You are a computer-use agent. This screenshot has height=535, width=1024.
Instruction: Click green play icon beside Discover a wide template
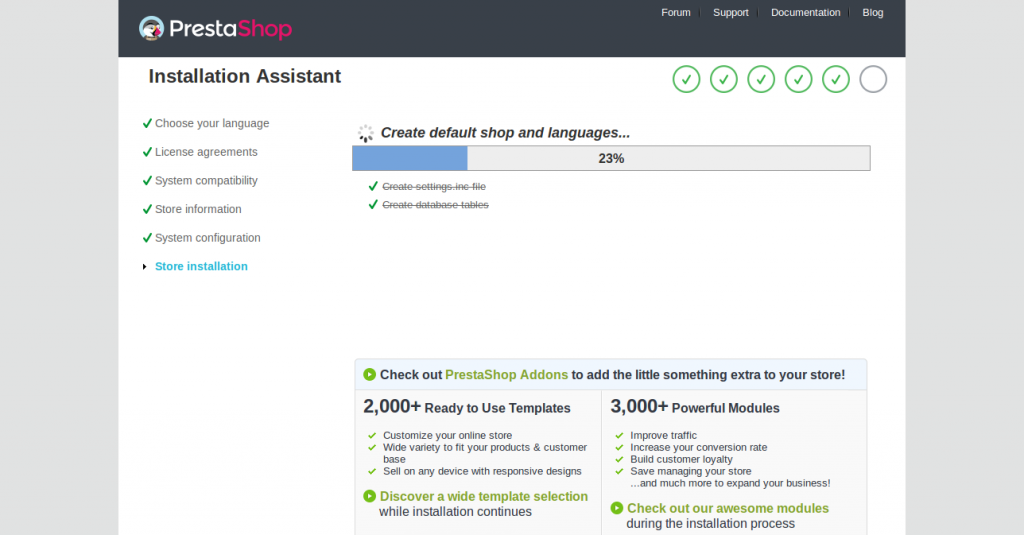370,496
